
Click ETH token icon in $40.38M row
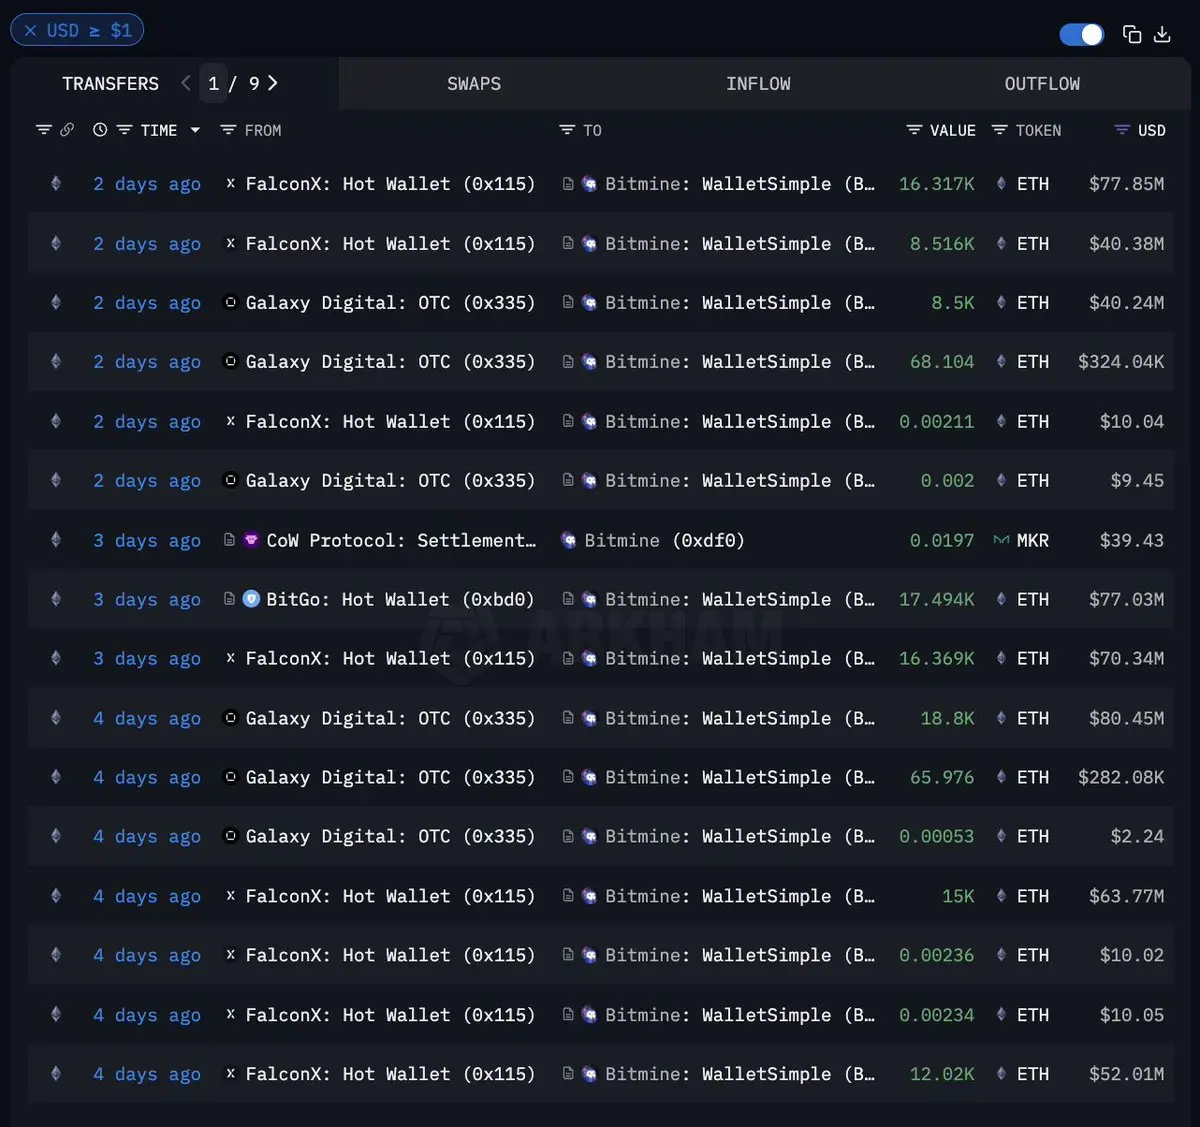[x=1001, y=243]
